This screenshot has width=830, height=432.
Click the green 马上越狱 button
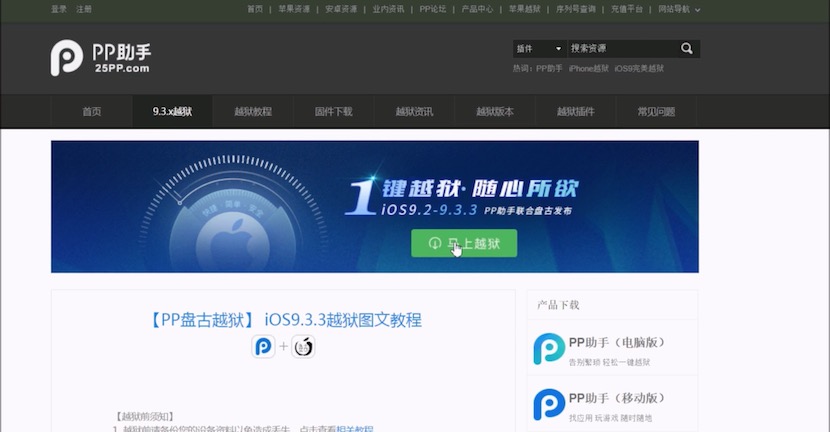(x=464, y=243)
